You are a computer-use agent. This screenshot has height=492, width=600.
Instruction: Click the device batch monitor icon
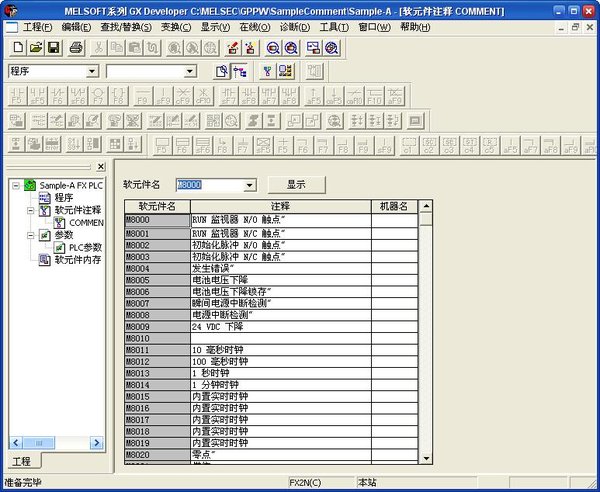click(x=313, y=48)
